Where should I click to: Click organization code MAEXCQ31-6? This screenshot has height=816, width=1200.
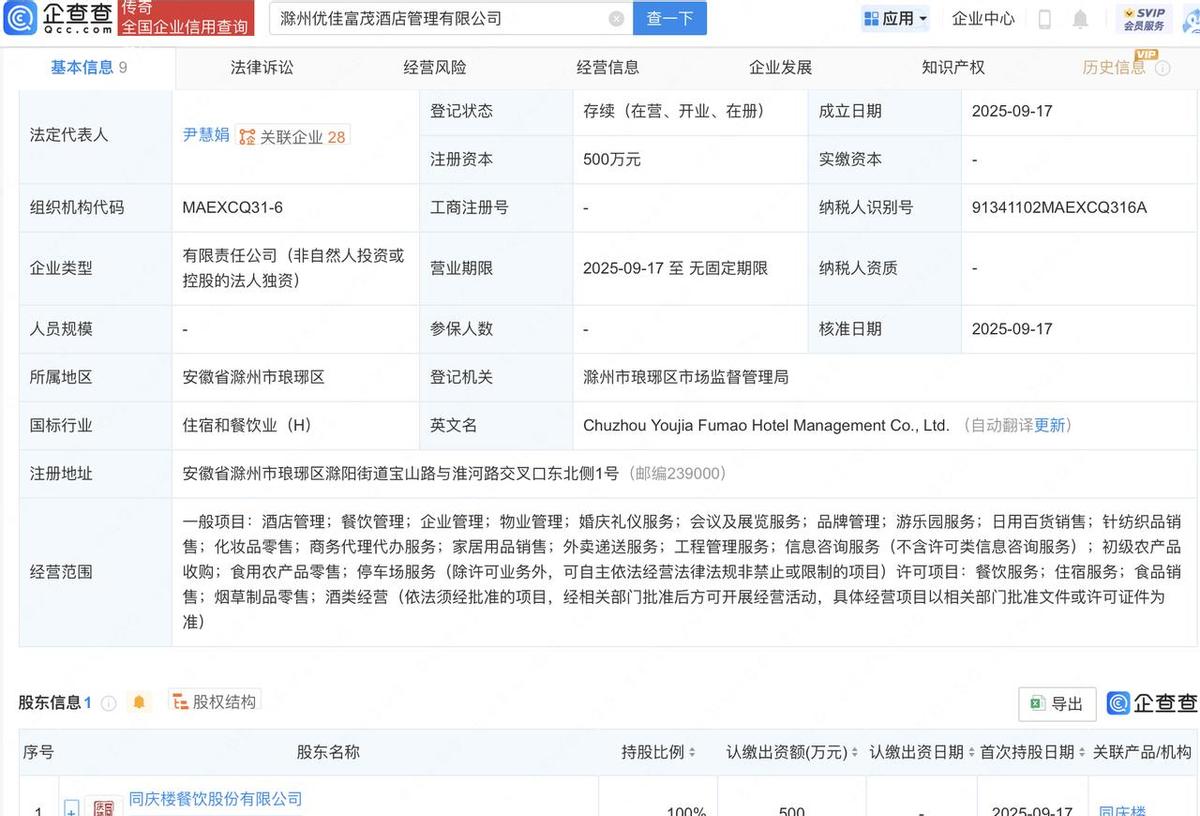[232, 208]
